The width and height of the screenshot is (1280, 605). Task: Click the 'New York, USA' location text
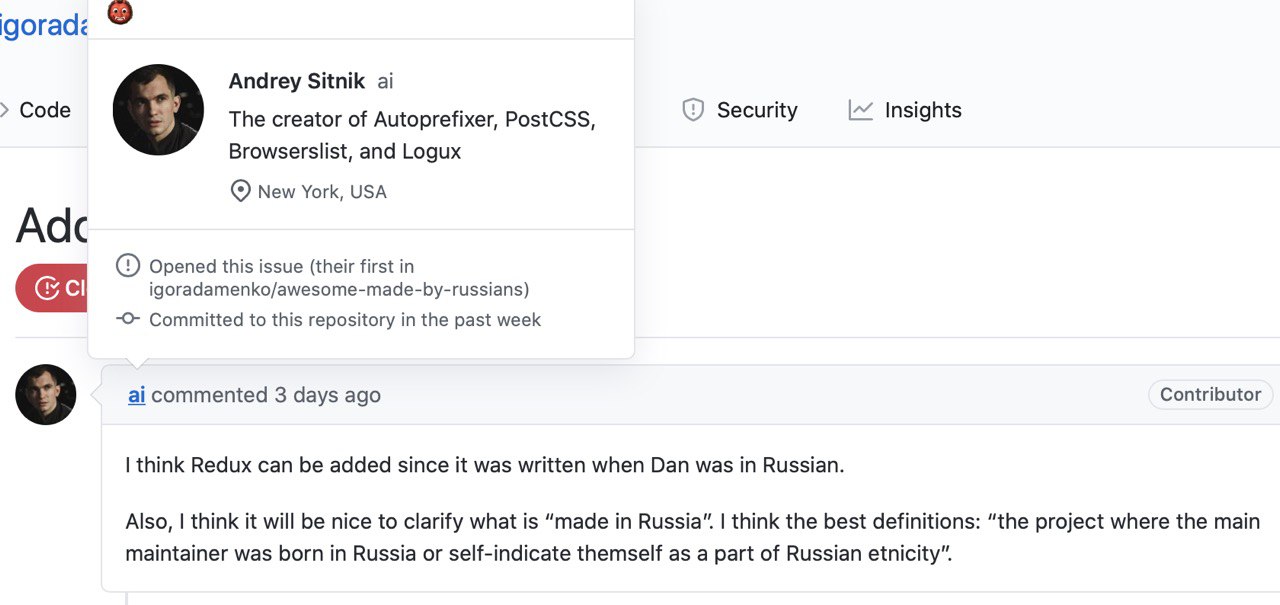coord(322,191)
